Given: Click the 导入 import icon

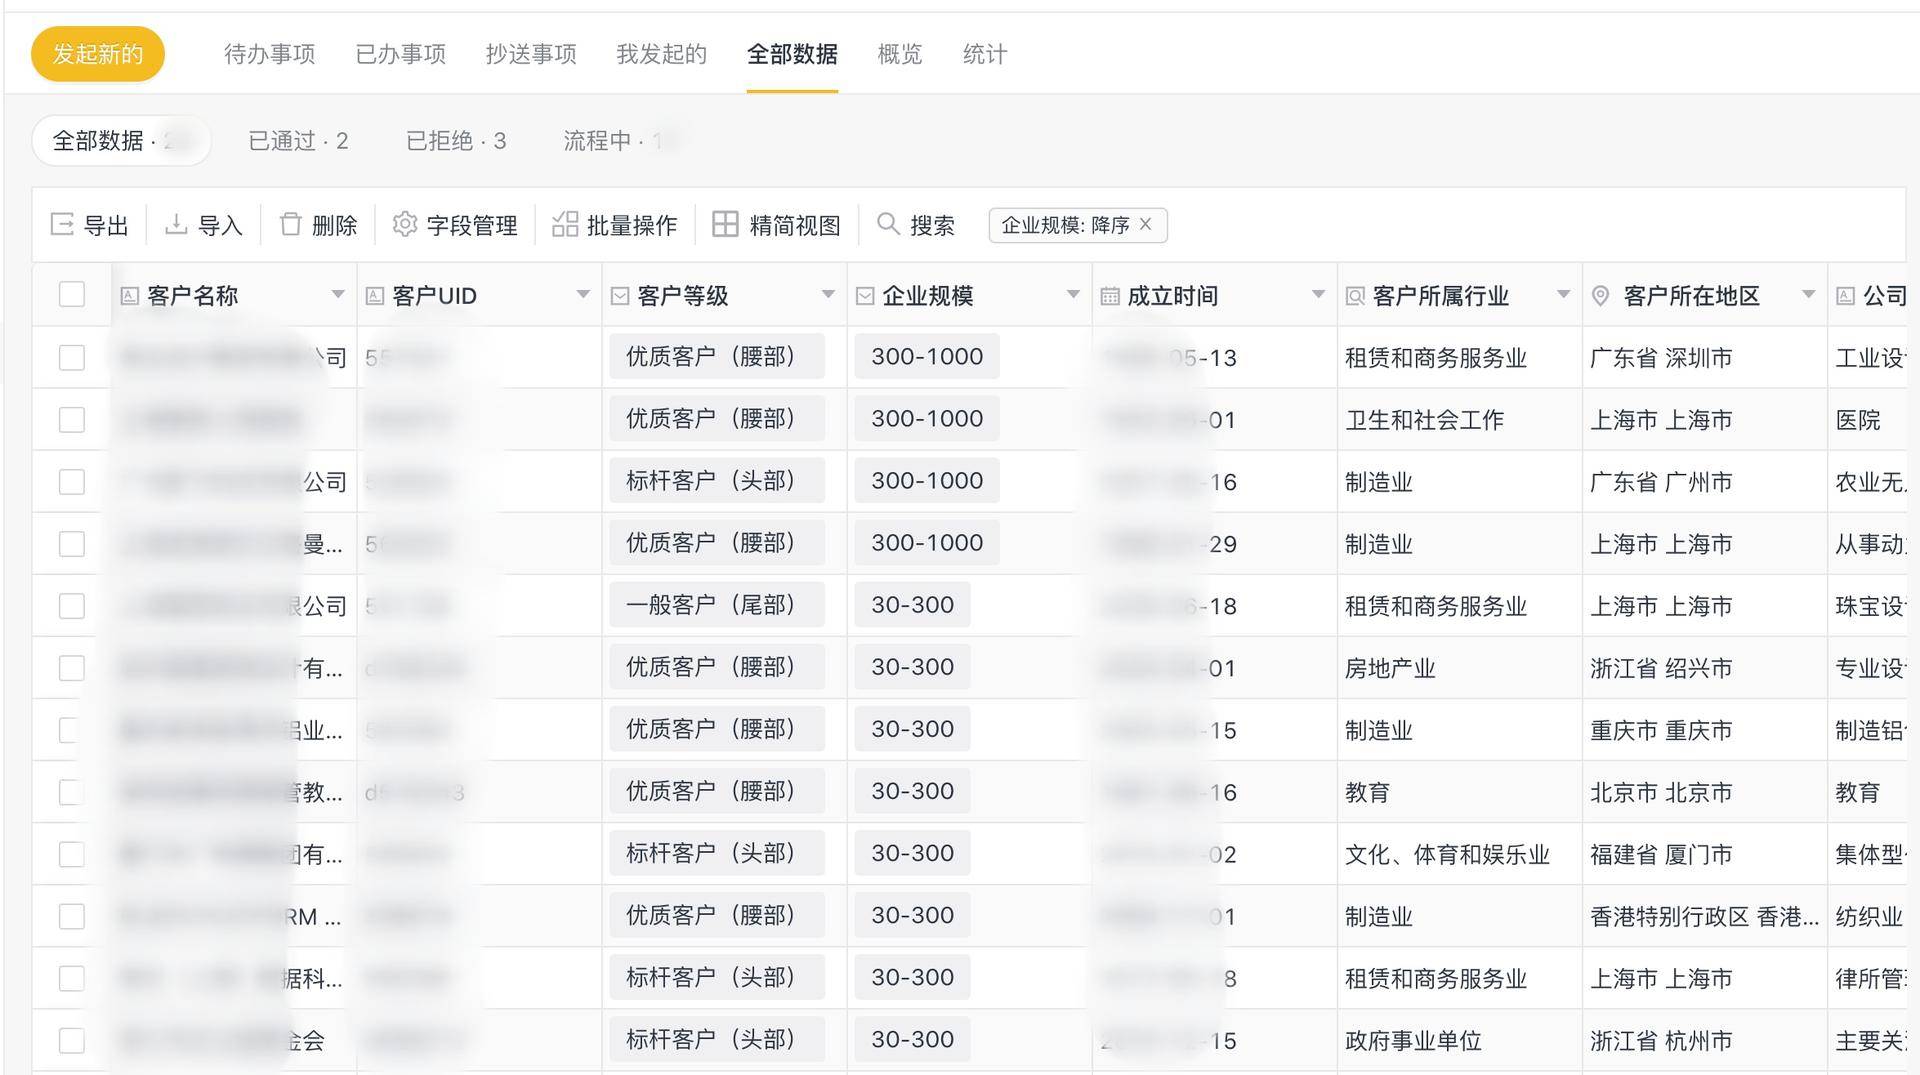Looking at the screenshot, I should 176,225.
